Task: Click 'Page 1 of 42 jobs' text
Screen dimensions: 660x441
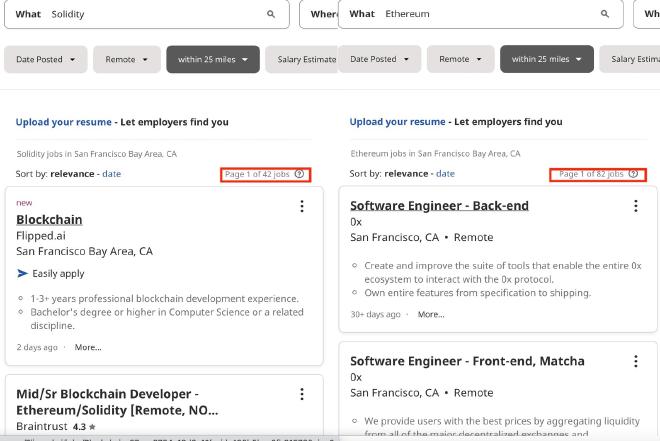Action: (257, 174)
